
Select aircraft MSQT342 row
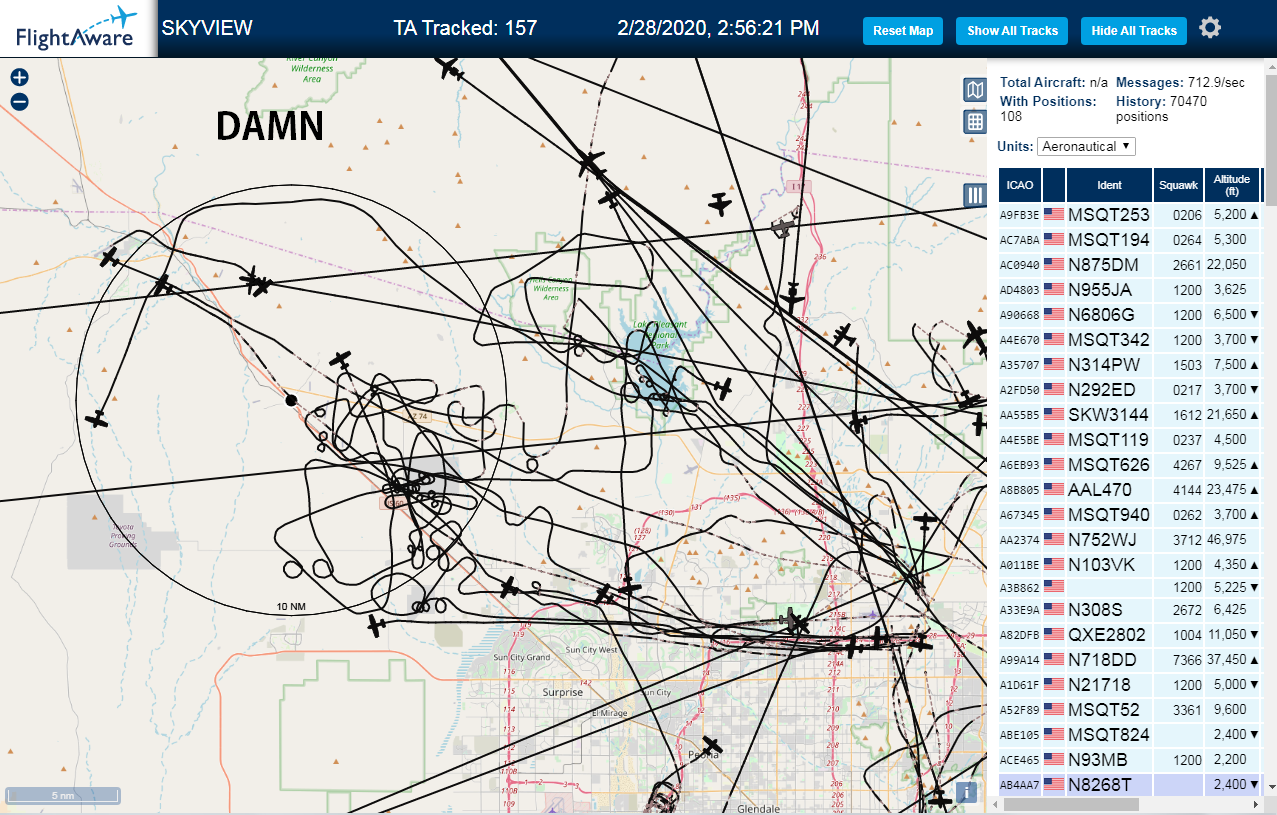pyautogui.click(x=1130, y=339)
